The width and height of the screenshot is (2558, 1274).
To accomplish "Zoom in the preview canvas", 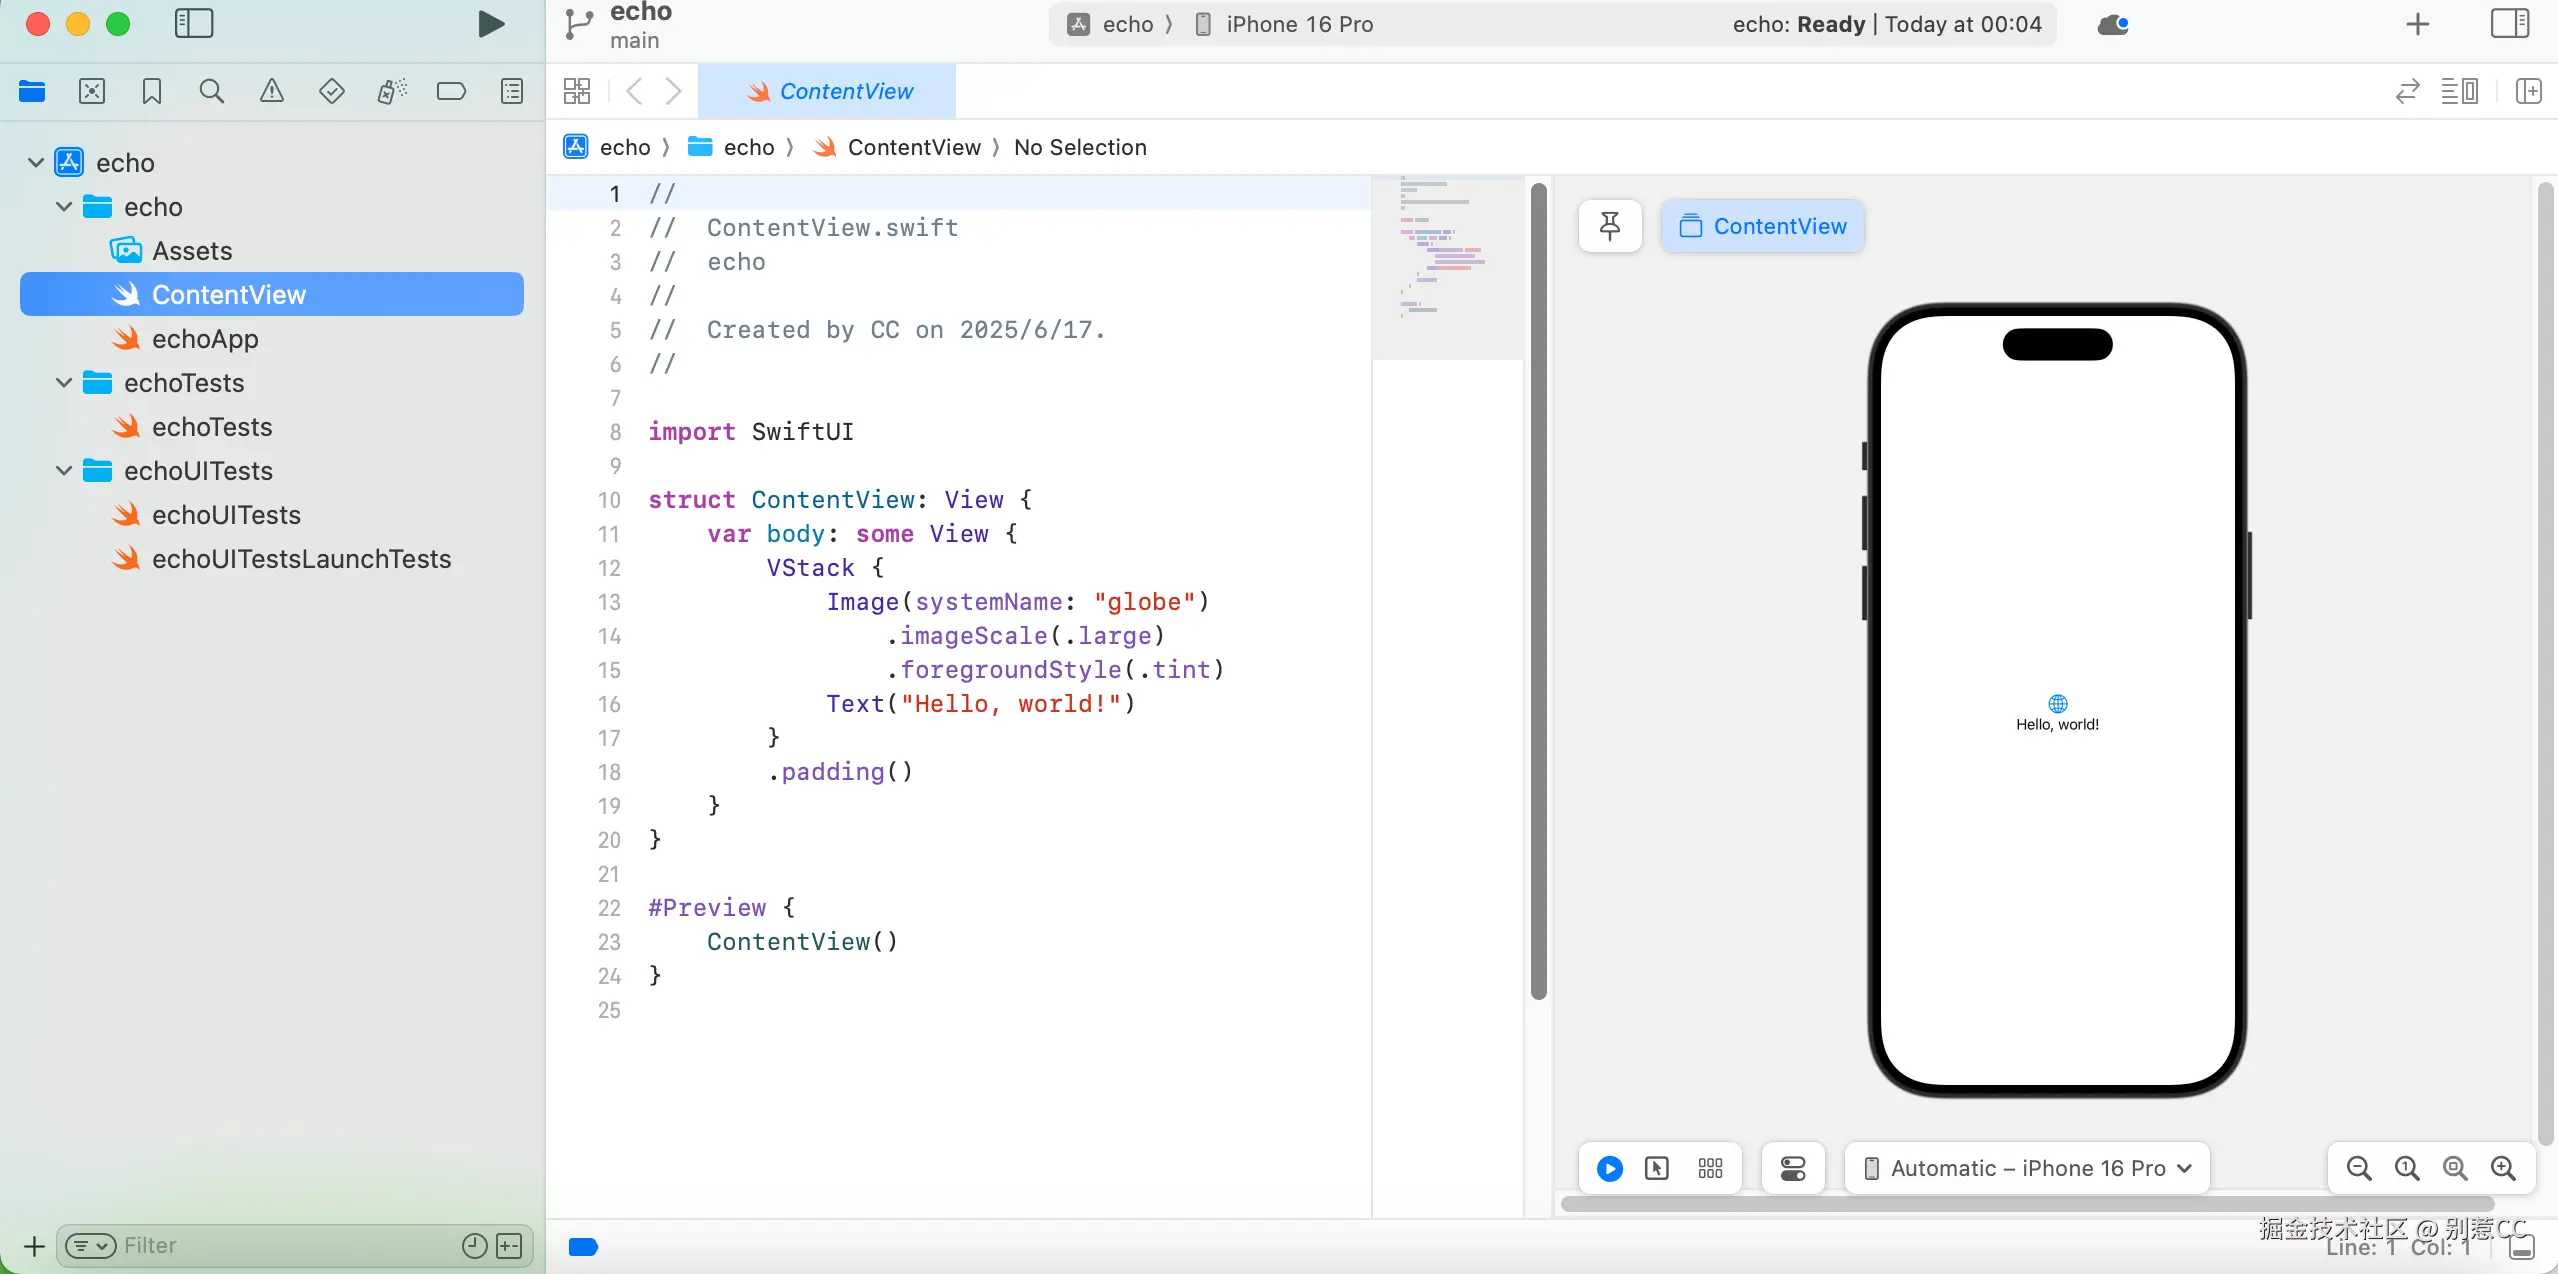I will click(x=2503, y=1168).
